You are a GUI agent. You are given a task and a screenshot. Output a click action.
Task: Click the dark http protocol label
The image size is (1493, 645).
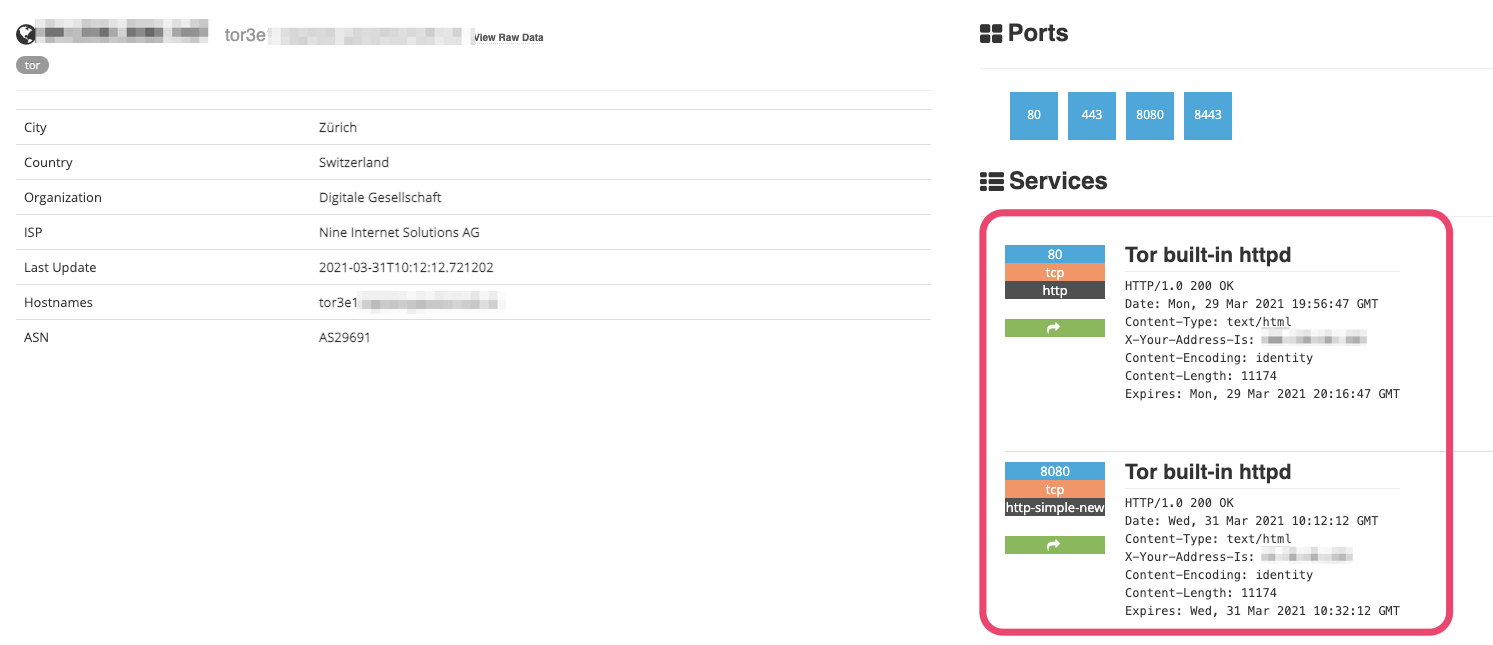coord(1054,290)
